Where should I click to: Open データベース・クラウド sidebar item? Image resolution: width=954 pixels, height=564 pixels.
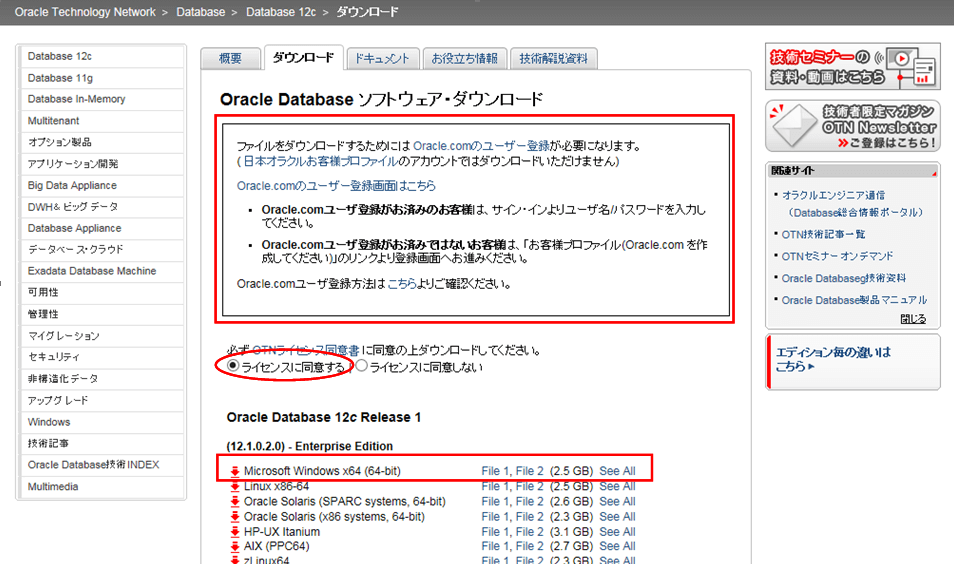click(x=102, y=249)
